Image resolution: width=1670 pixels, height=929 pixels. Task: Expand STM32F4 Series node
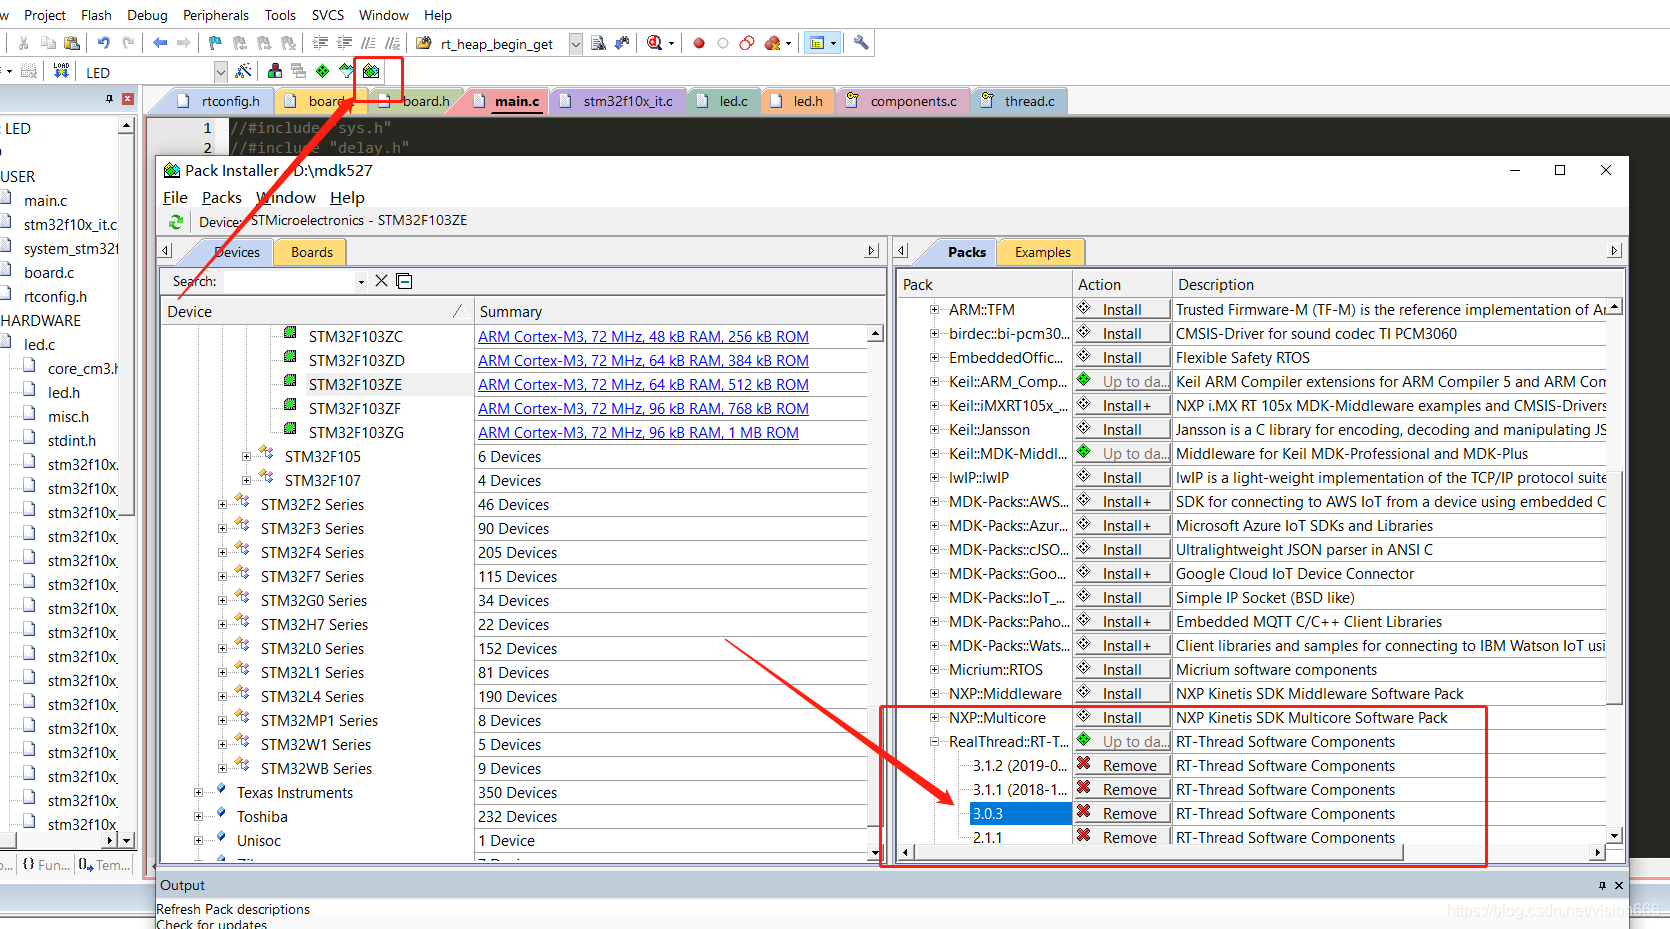[222, 553]
